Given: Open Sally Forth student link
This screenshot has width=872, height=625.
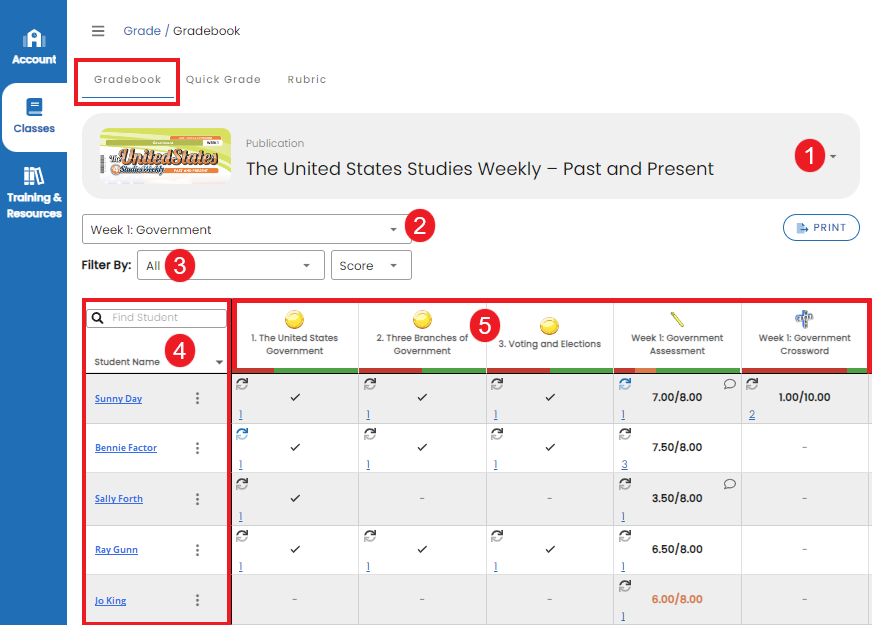Looking at the screenshot, I should [118, 499].
